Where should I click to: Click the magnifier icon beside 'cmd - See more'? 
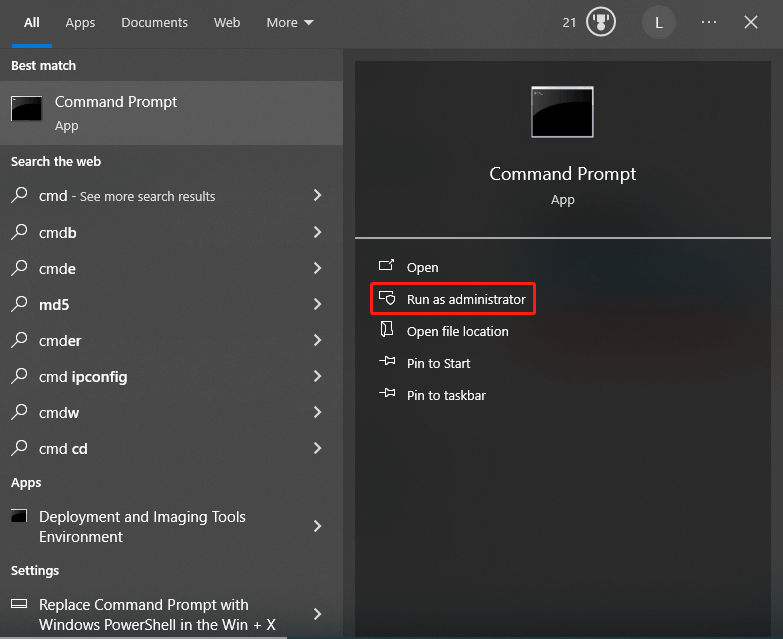[19, 195]
